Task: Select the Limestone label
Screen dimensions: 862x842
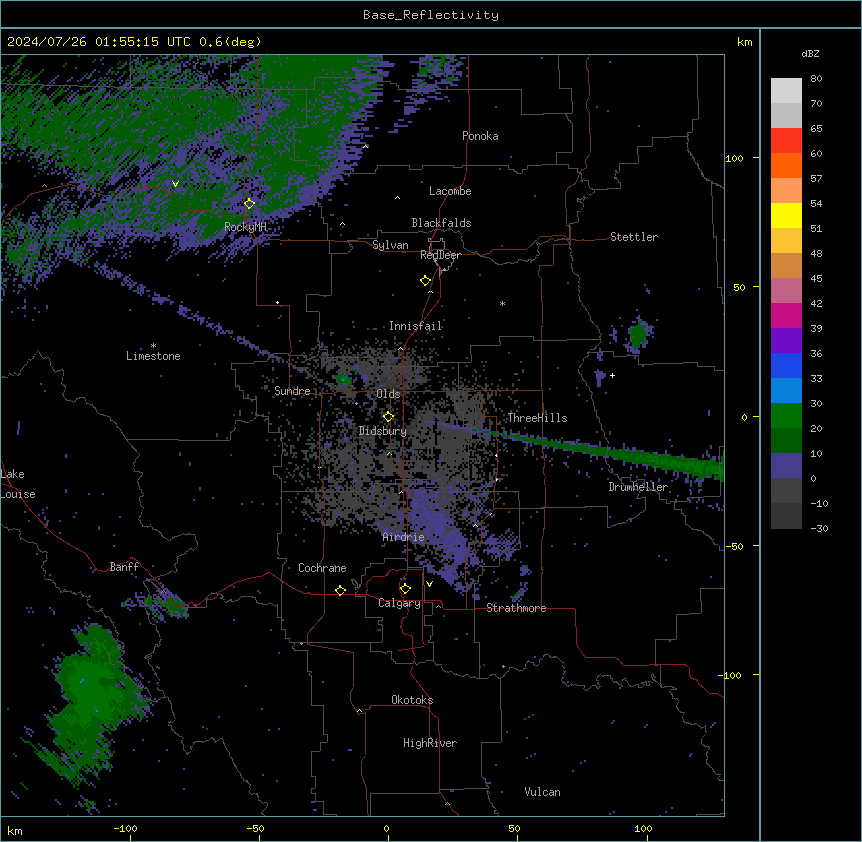Action: [x=153, y=356]
